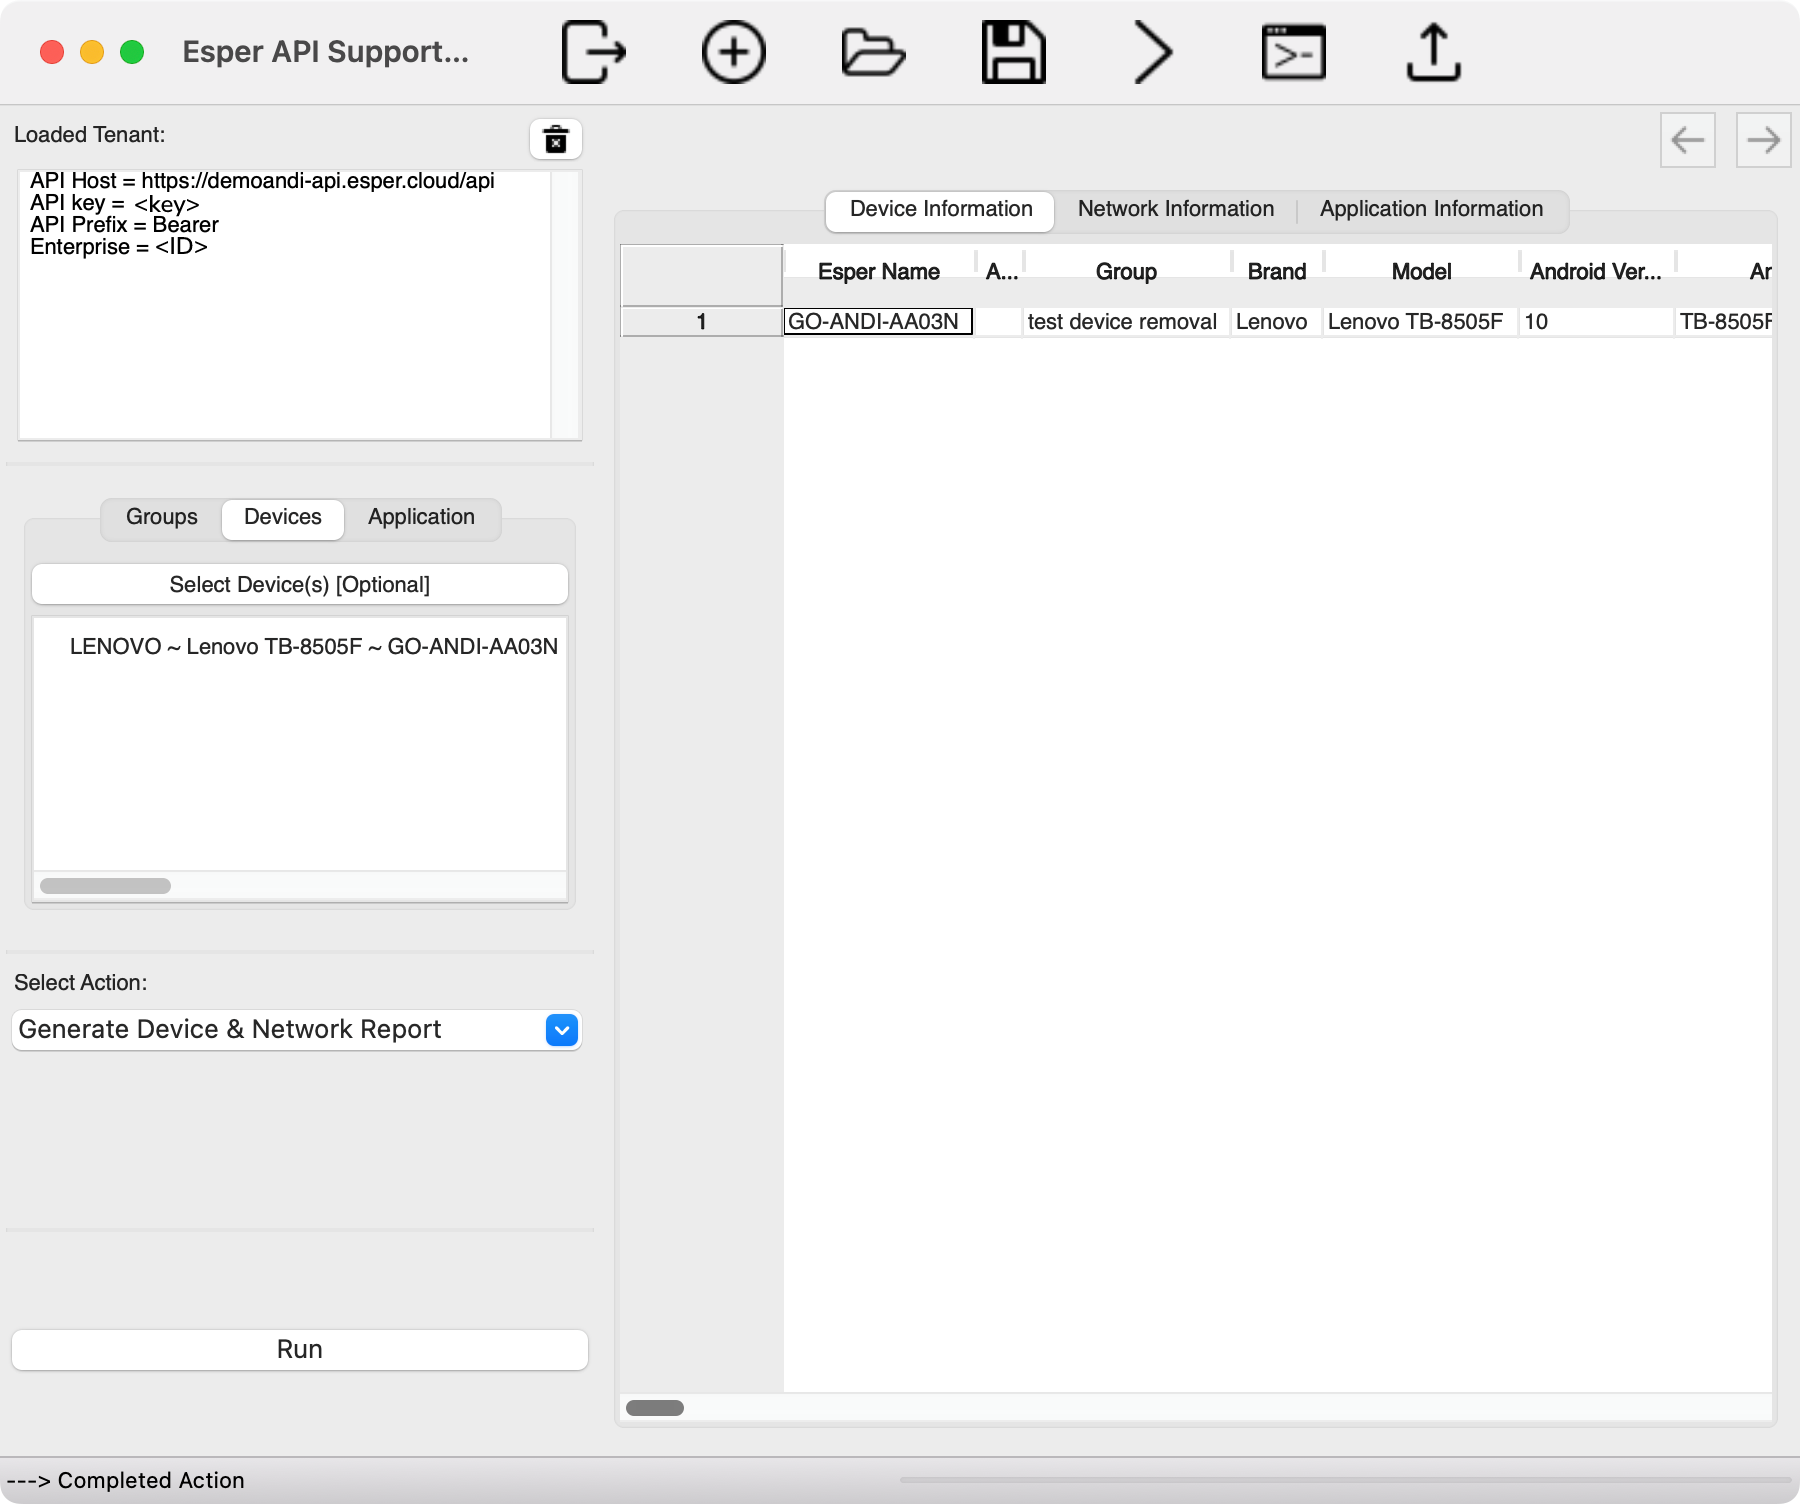Open the Network Information tab
Image resolution: width=1800 pixels, height=1504 pixels.
point(1175,209)
